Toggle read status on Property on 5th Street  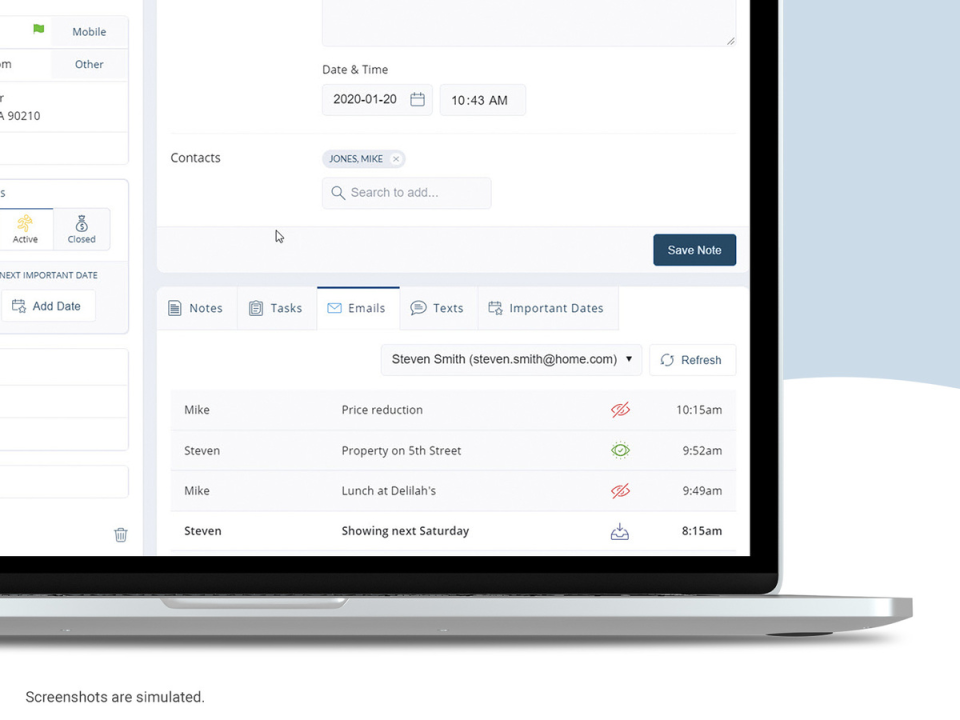click(620, 450)
